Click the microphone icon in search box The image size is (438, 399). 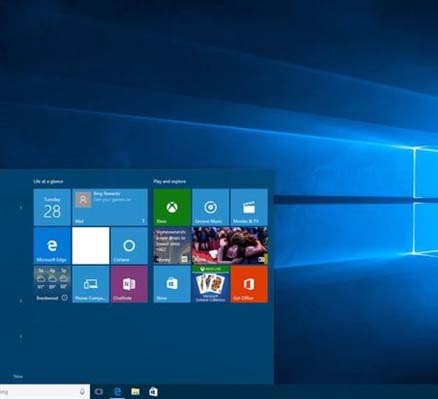82,392
